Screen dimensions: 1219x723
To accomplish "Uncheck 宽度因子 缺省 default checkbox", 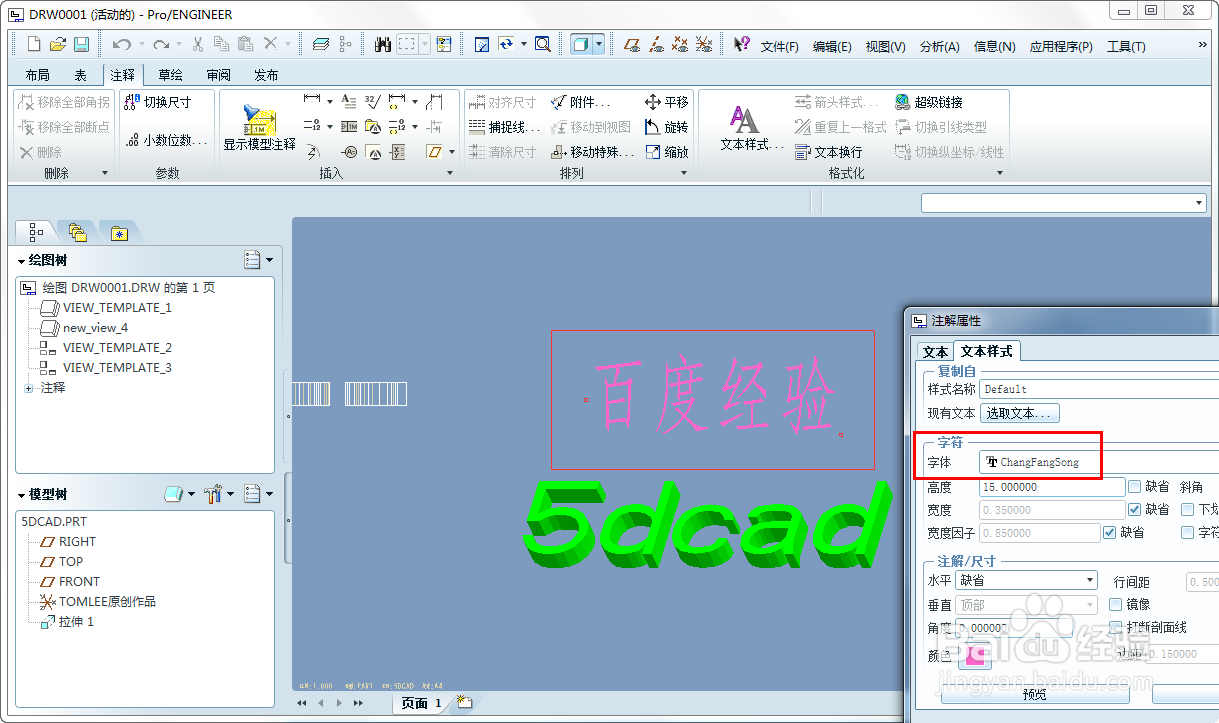I will click(x=1109, y=533).
